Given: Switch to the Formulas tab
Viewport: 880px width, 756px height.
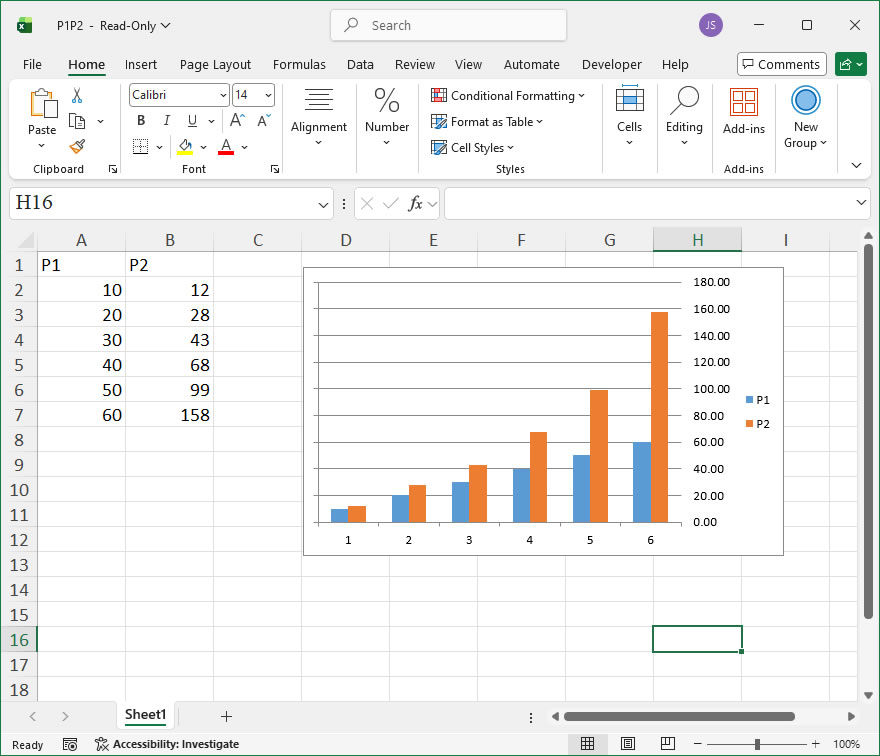Looking at the screenshot, I should pyautogui.click(x=299, y=65).
